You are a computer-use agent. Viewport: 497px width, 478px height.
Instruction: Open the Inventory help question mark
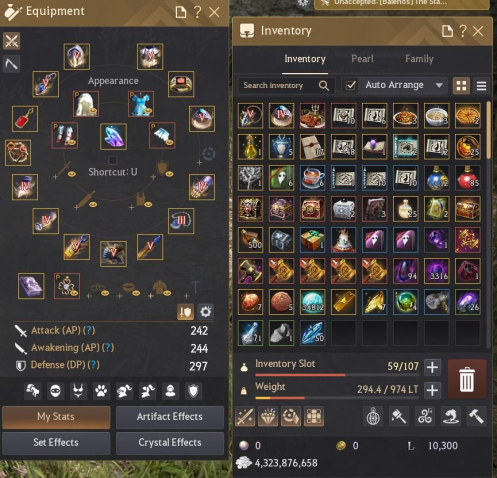(x=463, y=31)
